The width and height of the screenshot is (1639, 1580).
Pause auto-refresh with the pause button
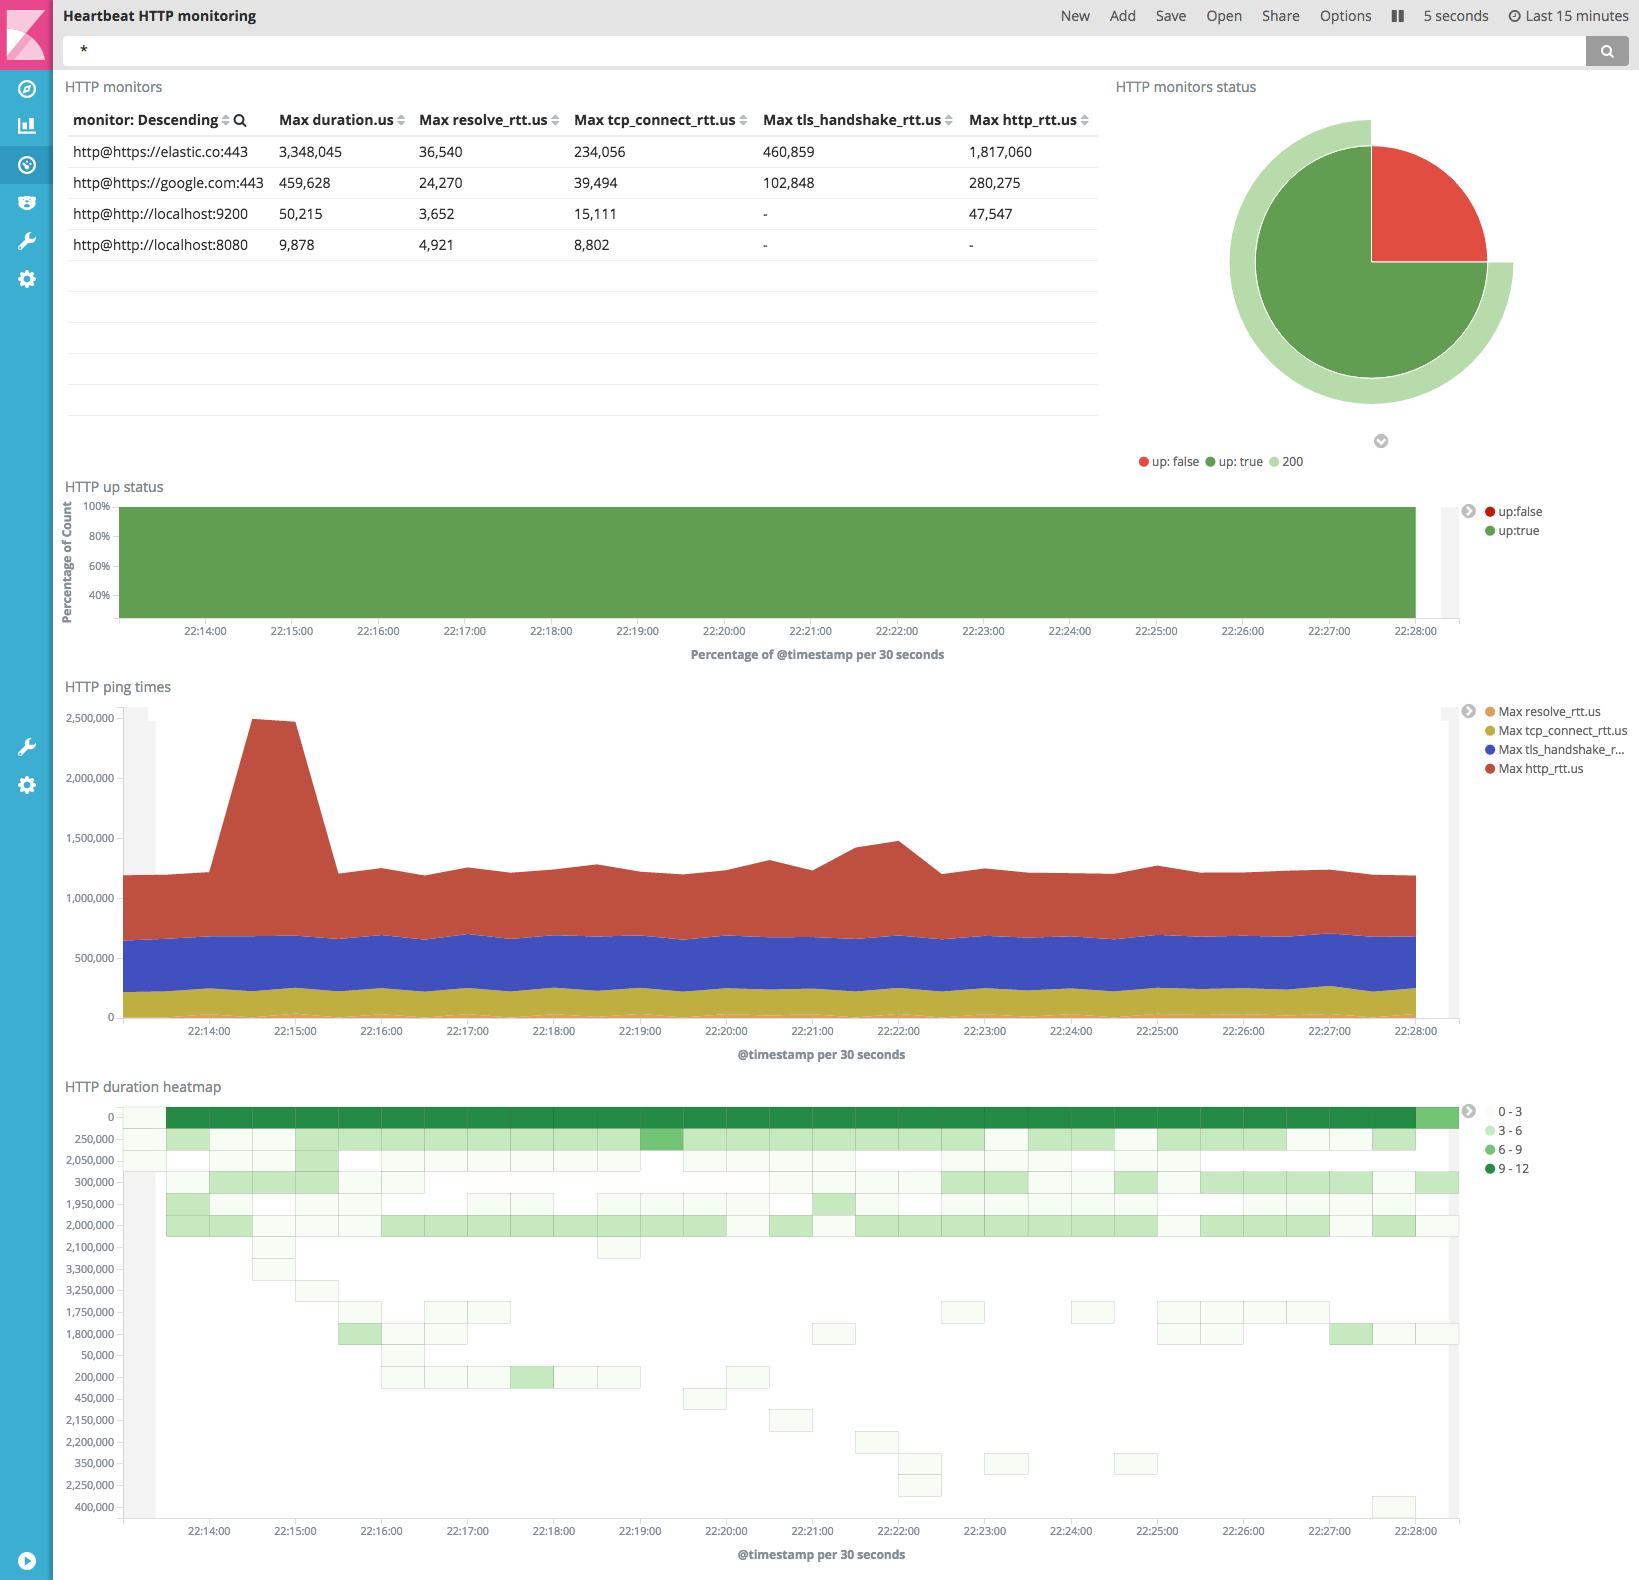pyautogui.click(x=1397, y=16)
